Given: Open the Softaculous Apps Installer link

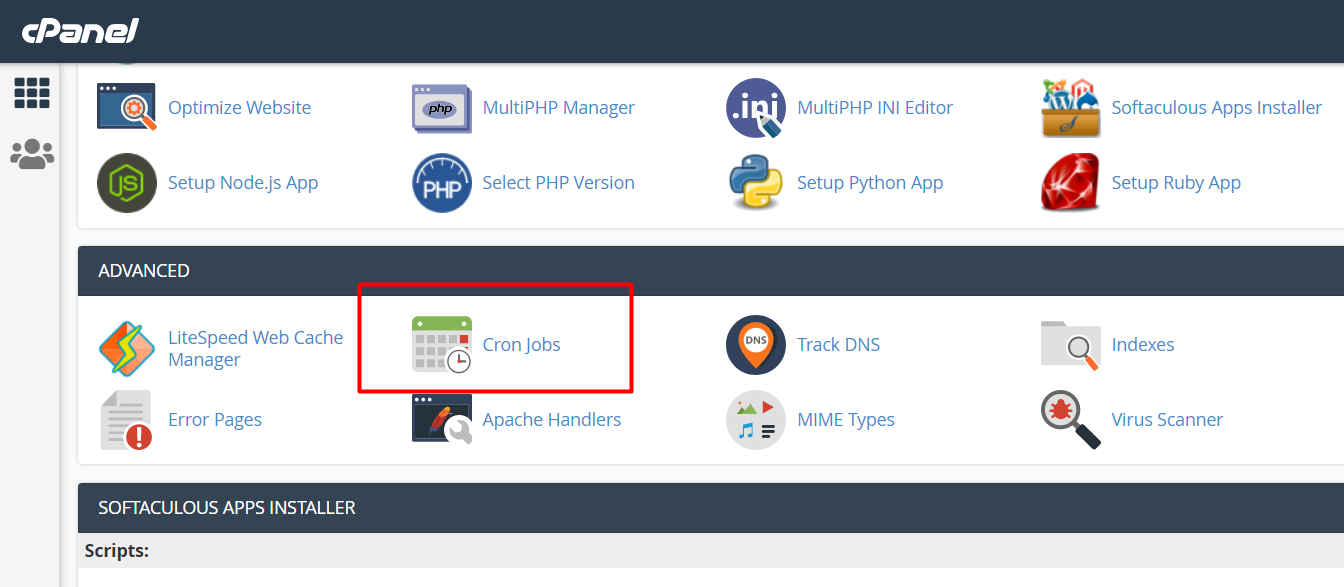Looking at the screenshot, I should click(x=1216, y=108).
